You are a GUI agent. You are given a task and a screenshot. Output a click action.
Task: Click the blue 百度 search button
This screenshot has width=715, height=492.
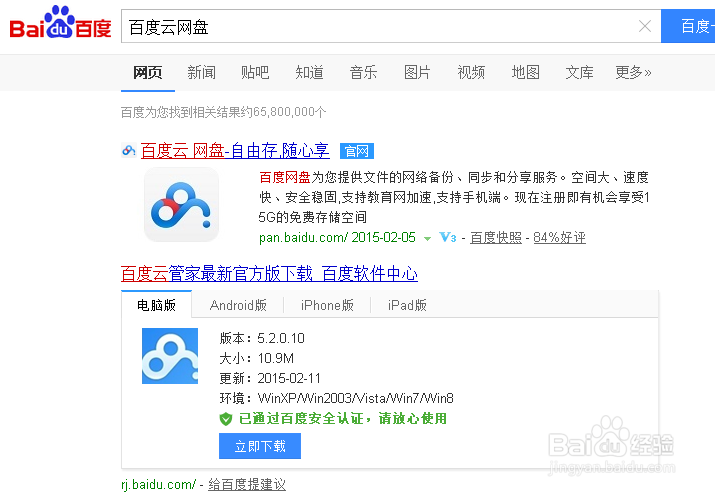coord(688,26)
